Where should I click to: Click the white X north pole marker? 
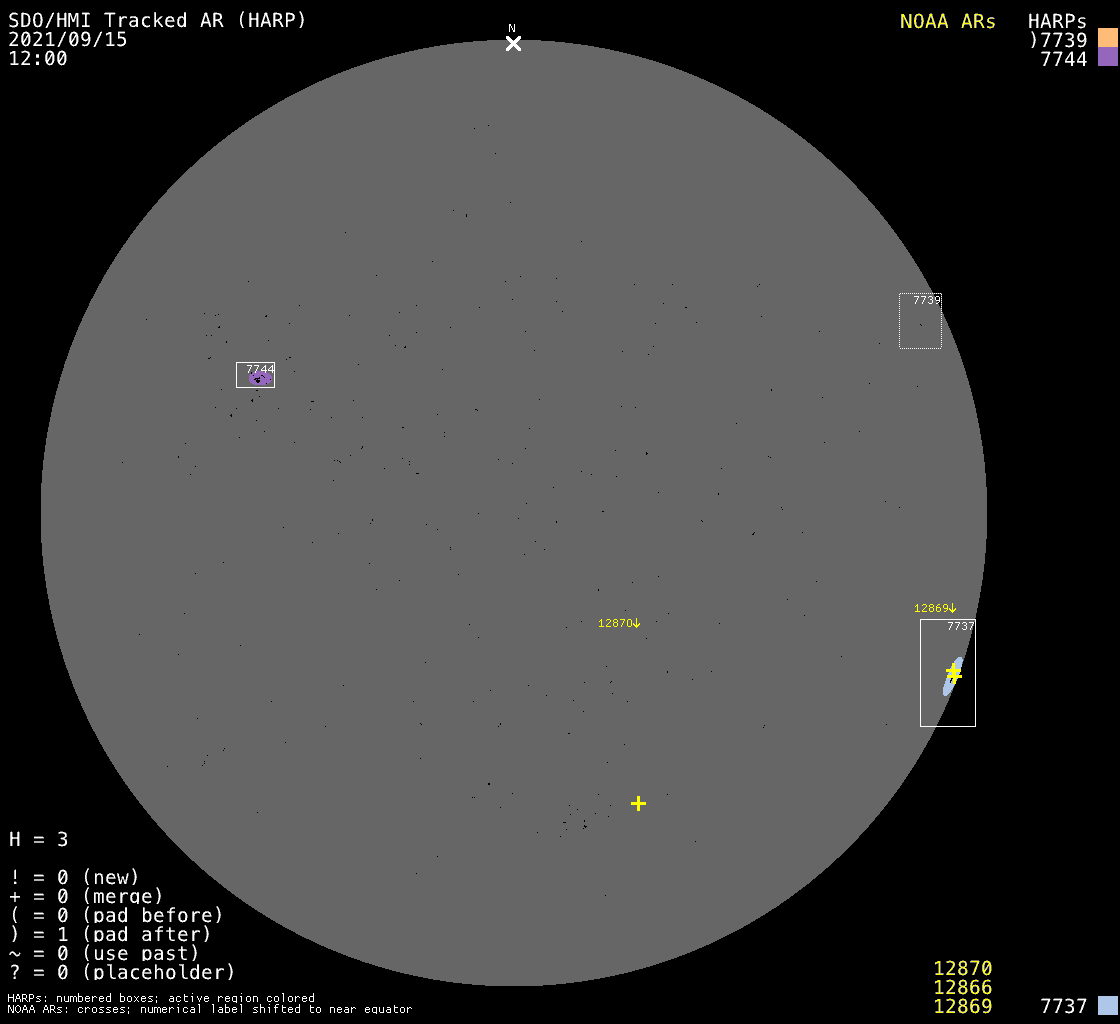click(x=513, y=43)
